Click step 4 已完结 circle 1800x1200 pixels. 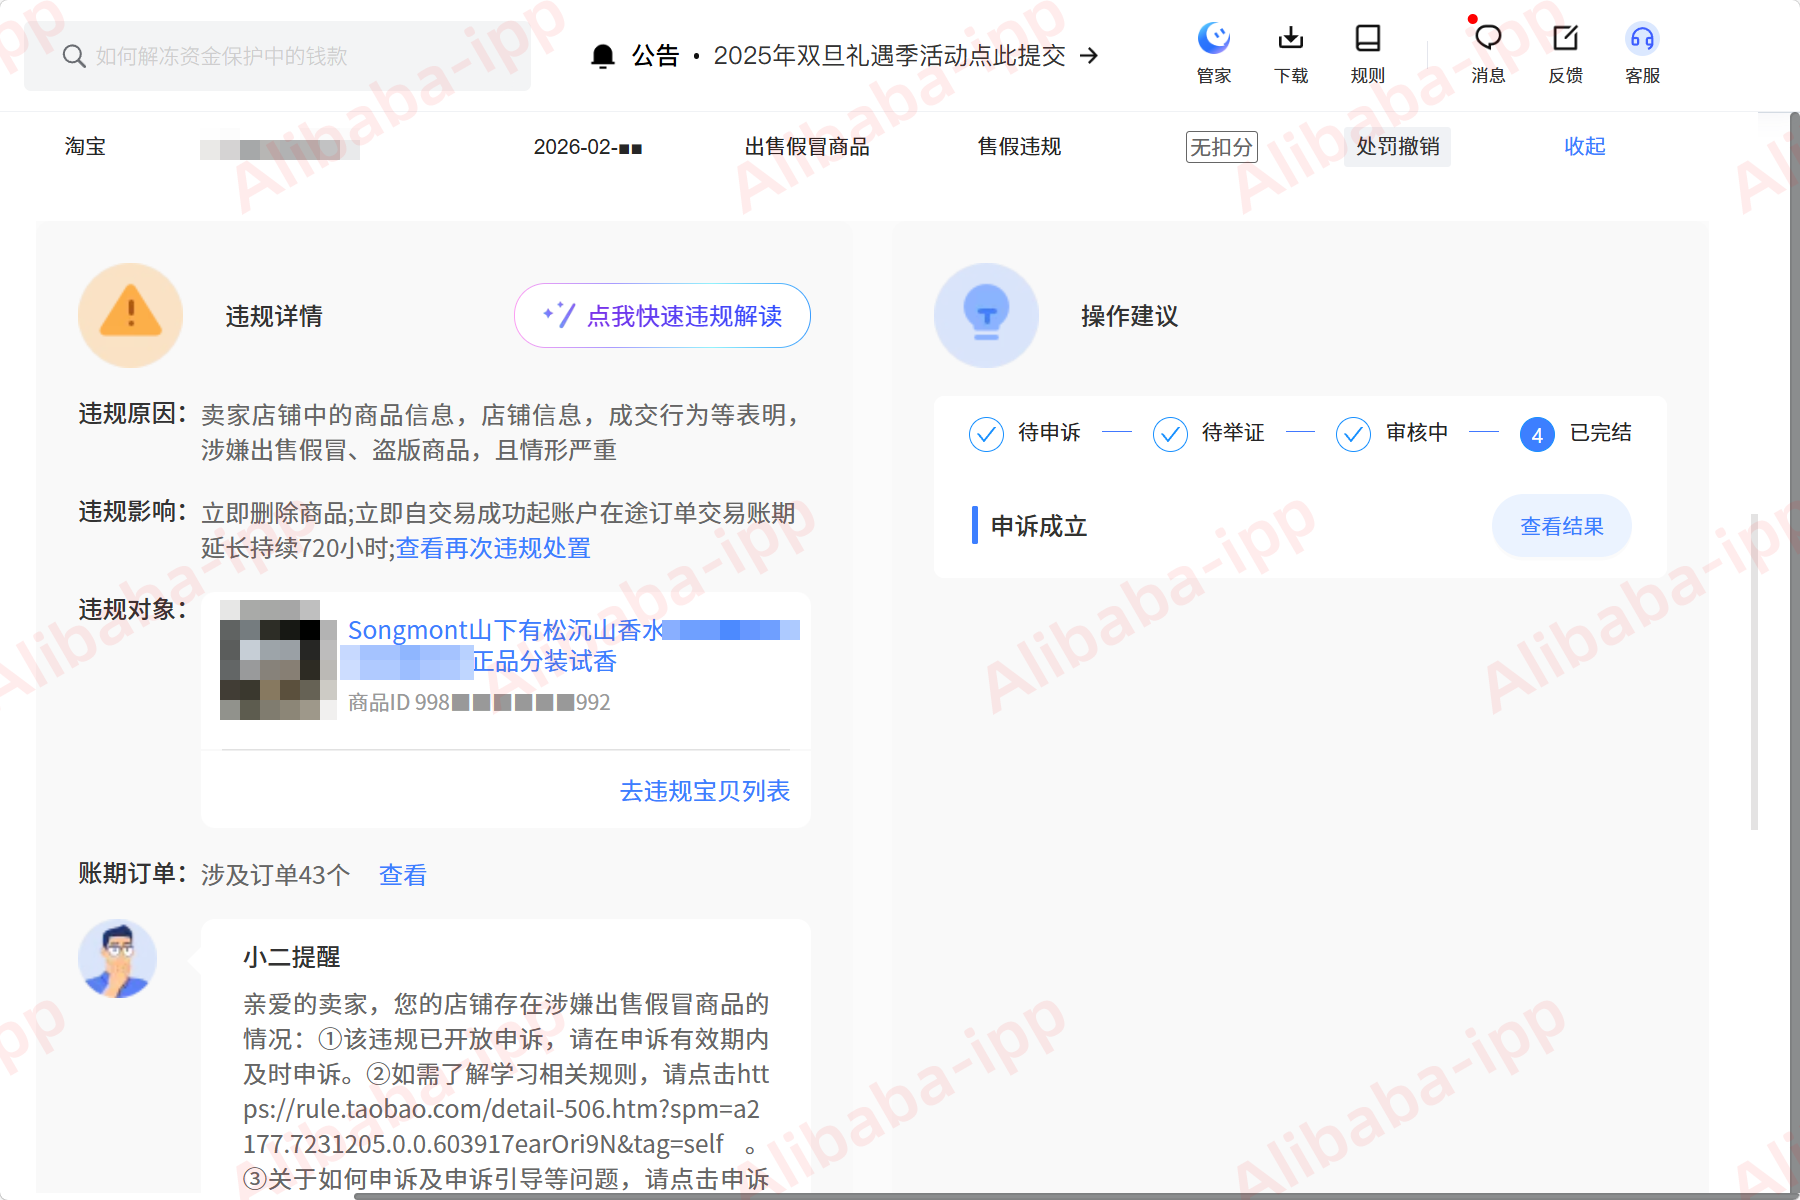[x=1537, y=434]
